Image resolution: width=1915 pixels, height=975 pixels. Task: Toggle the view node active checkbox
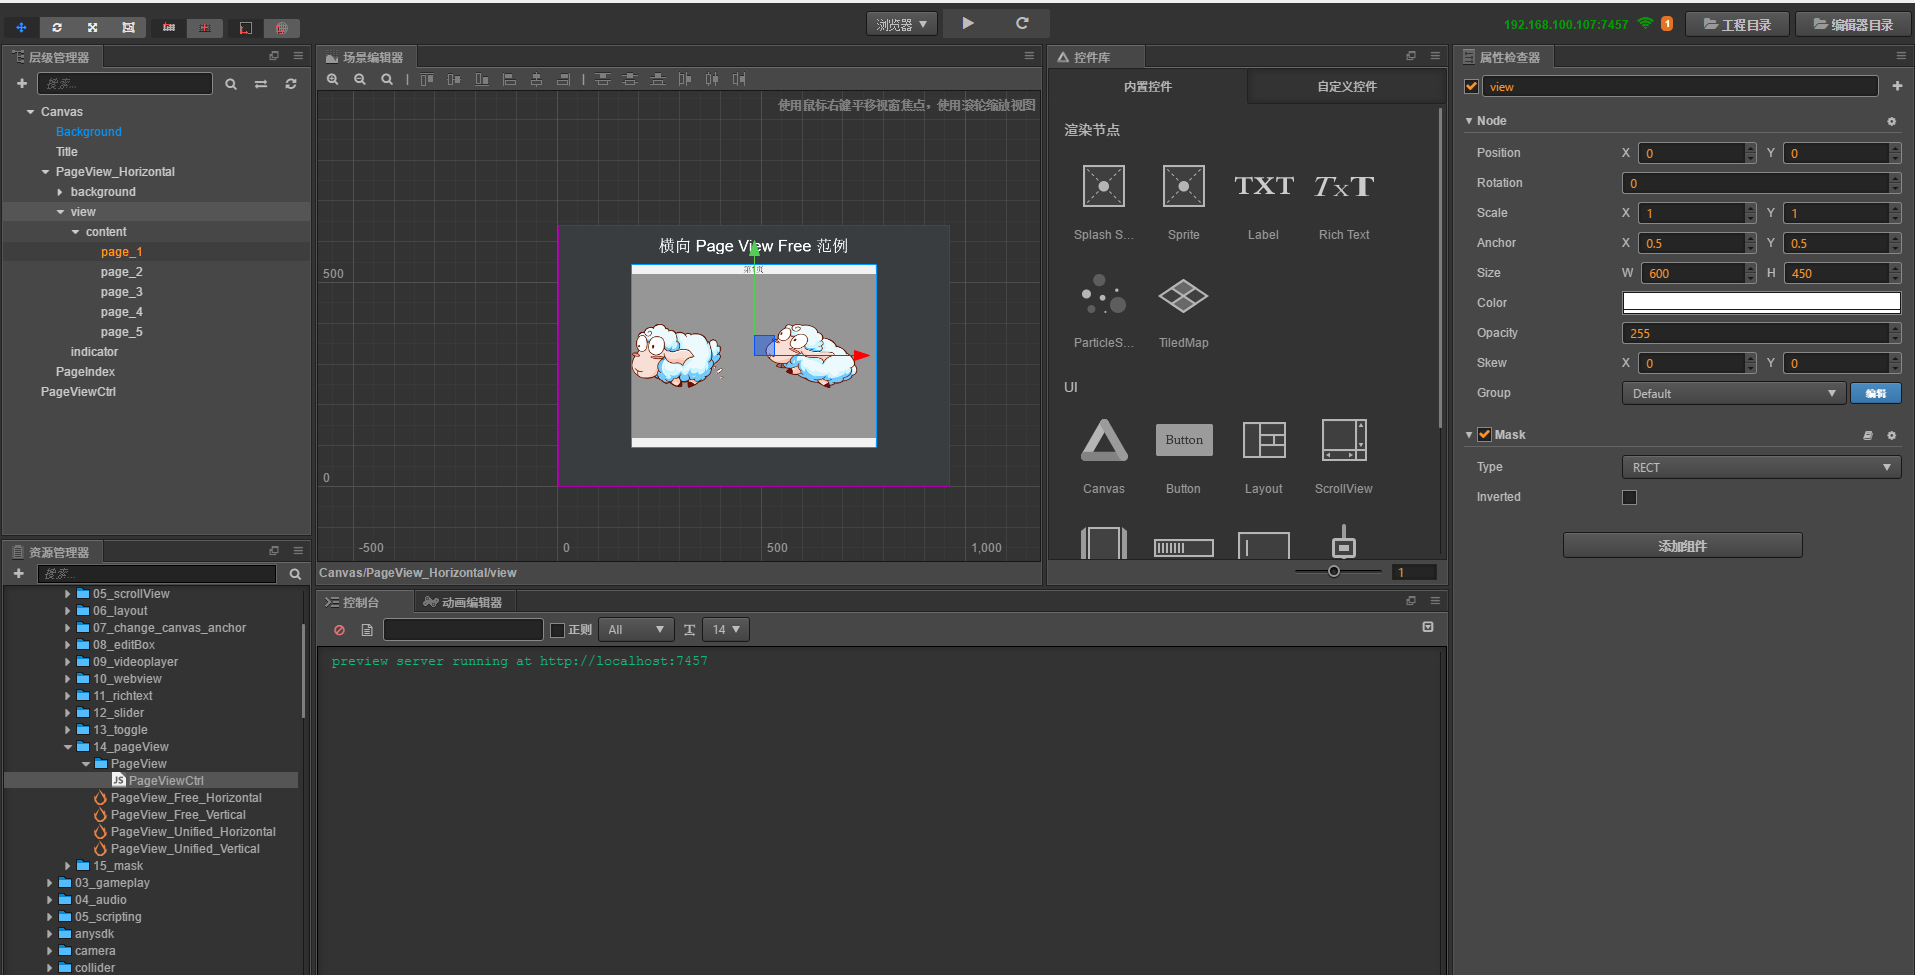click(x=1471, y=87)
